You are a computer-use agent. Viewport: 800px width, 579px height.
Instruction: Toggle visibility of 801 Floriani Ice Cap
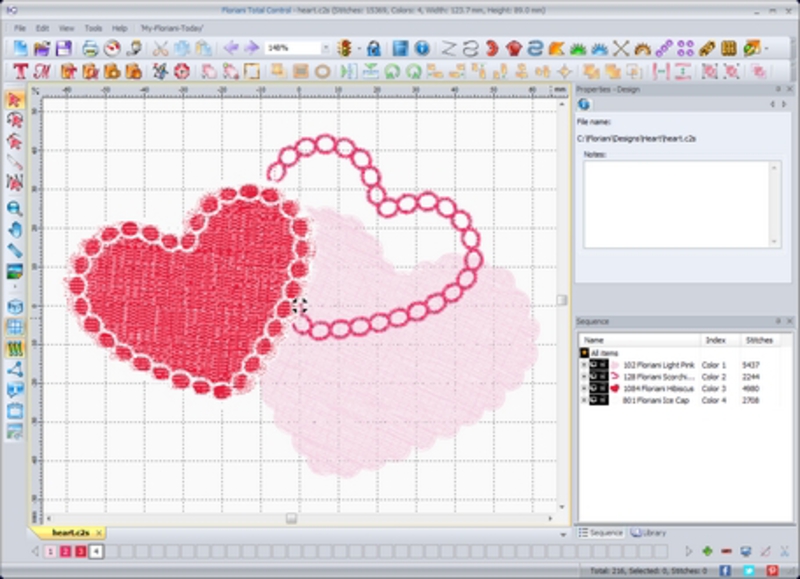[595, 400]
